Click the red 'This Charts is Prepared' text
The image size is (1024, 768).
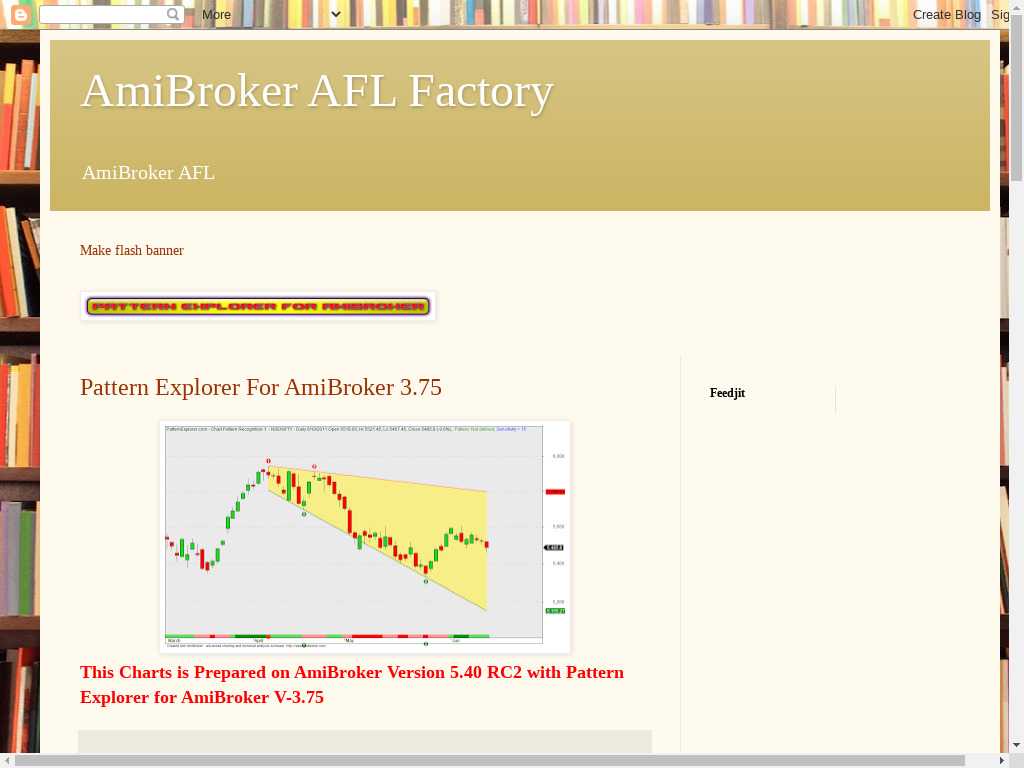(x=351, y=684)
